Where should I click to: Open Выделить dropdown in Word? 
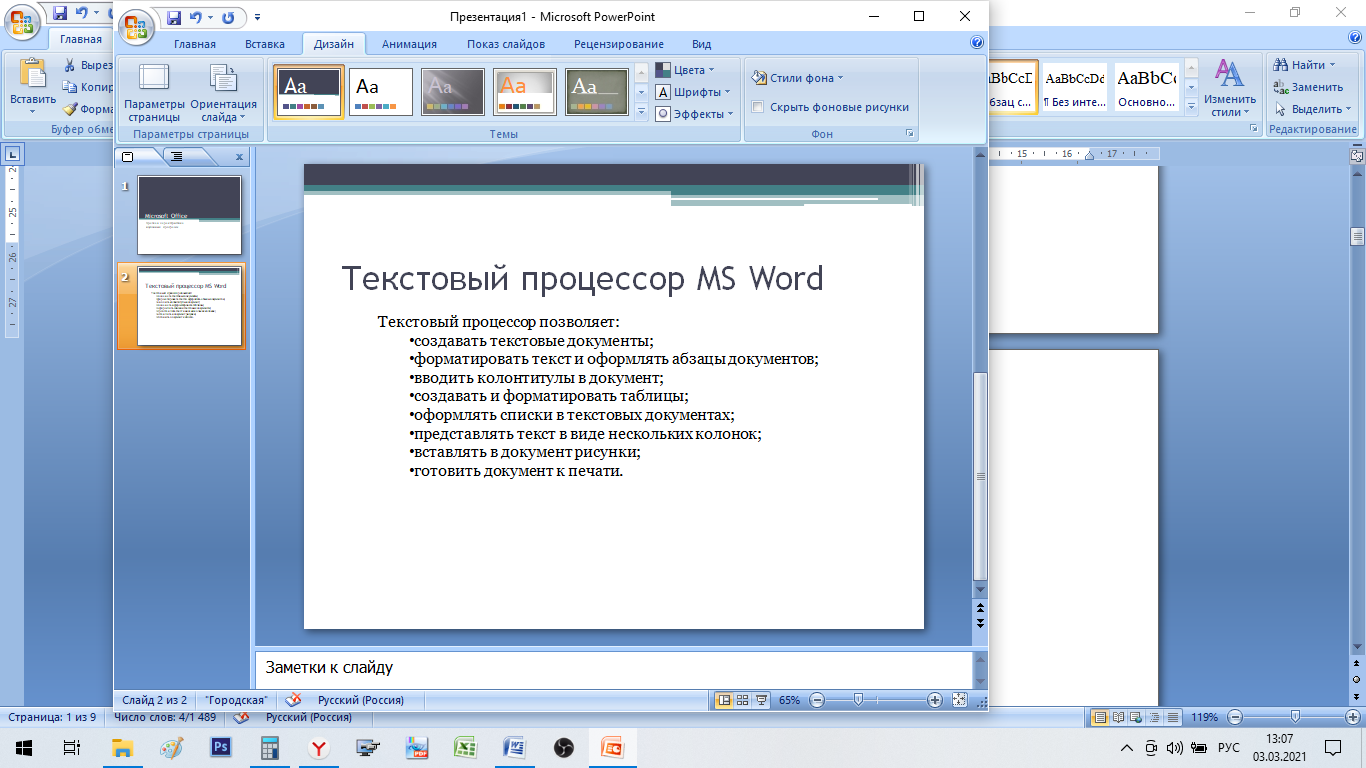(1311, 109)
